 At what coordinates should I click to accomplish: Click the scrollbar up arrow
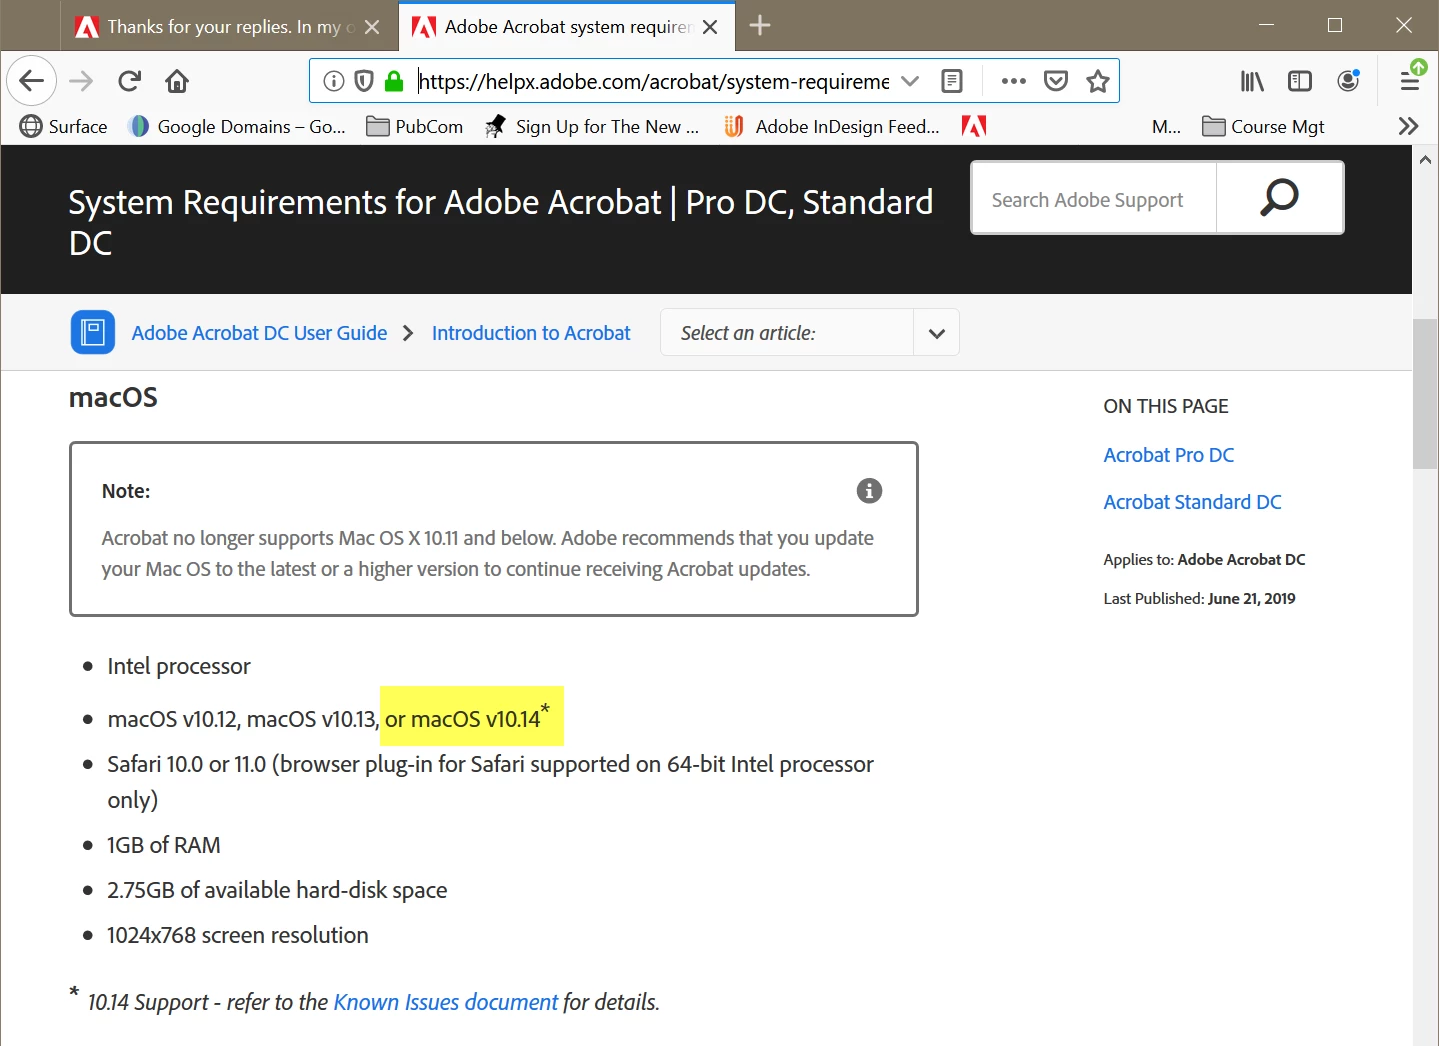click(1425, 159)
